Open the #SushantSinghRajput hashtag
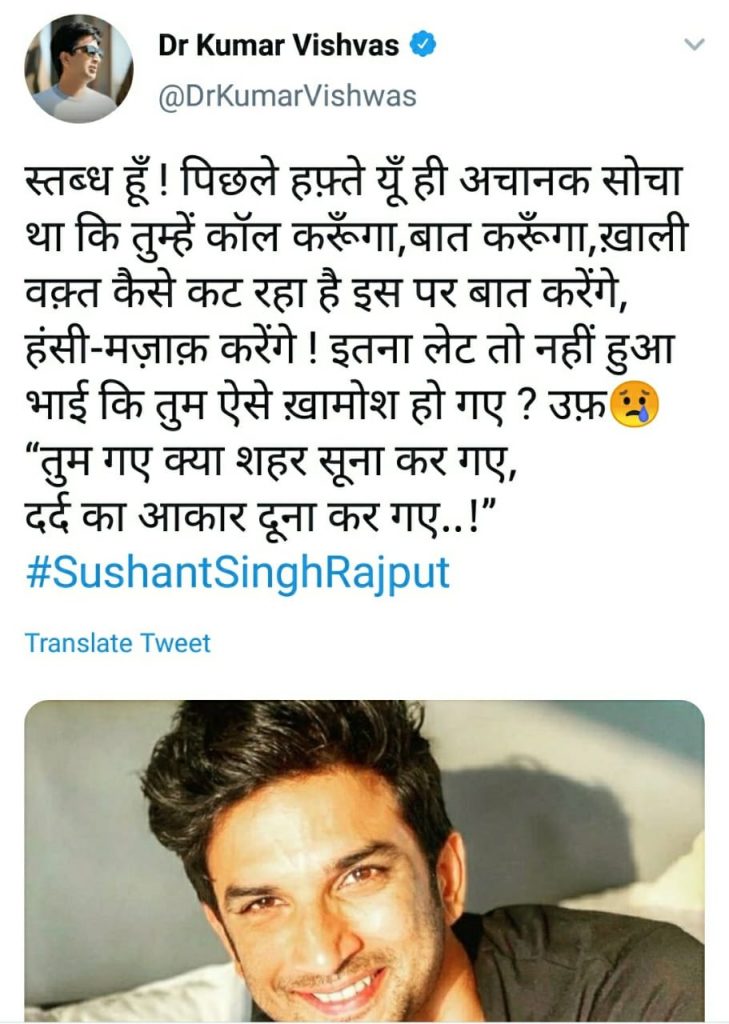This screenshot has height=1024, width=729. pyautogui.click(x=238, y=573)
